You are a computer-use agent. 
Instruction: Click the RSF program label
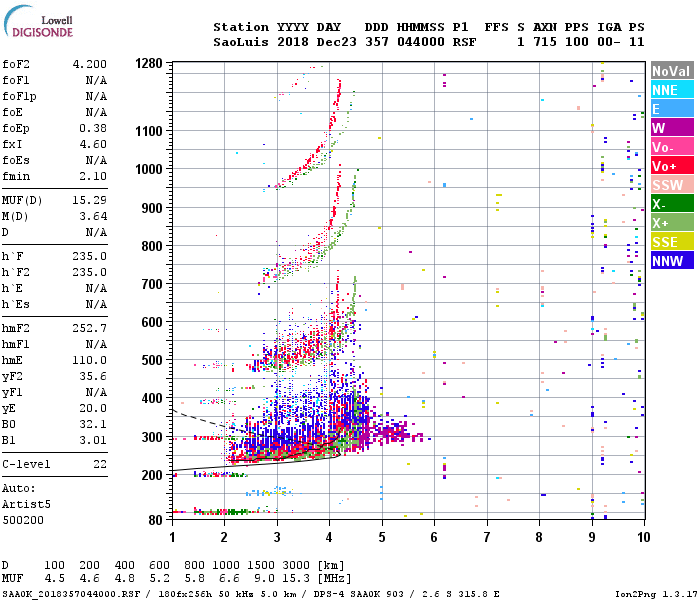[464, 42]
